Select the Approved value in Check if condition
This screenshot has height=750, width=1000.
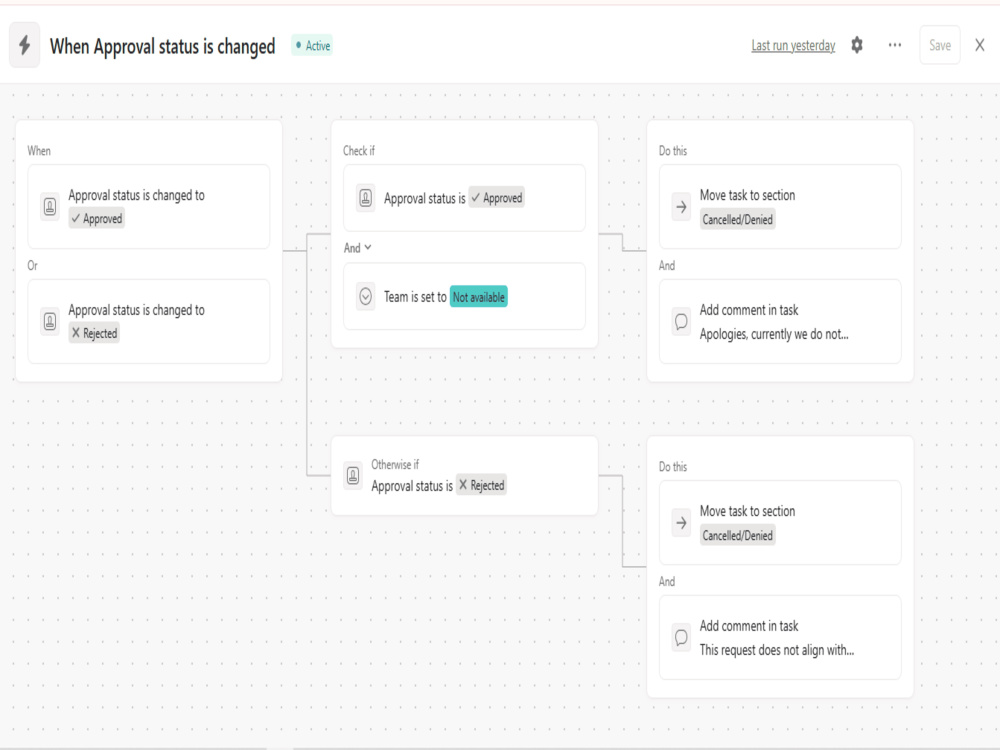pyautogui.click(x=496, y=198)
